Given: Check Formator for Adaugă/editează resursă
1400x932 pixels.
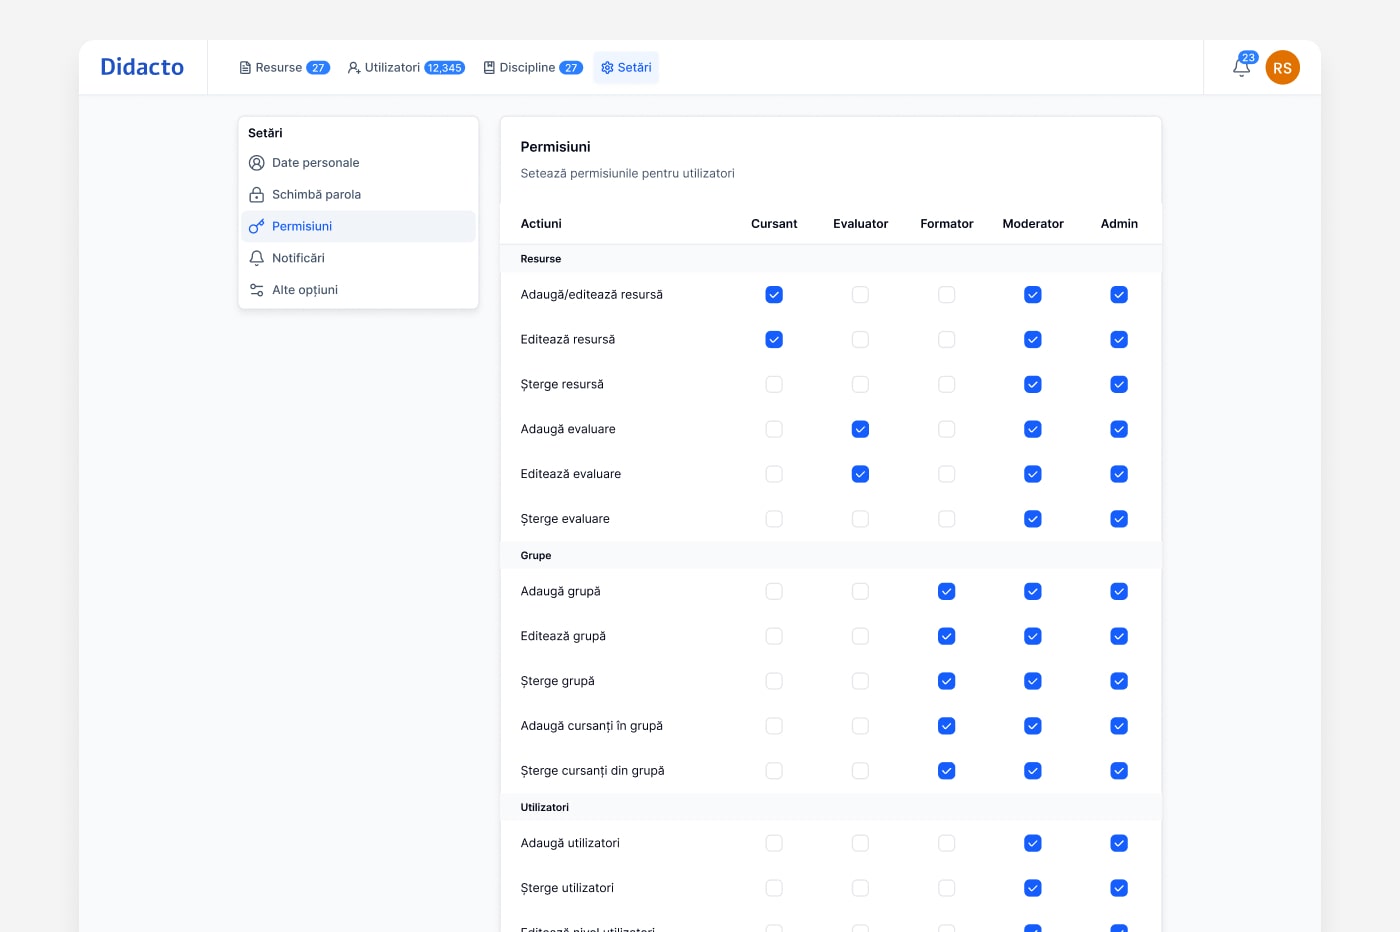Looking at the screenshot, I should (947, 295).
